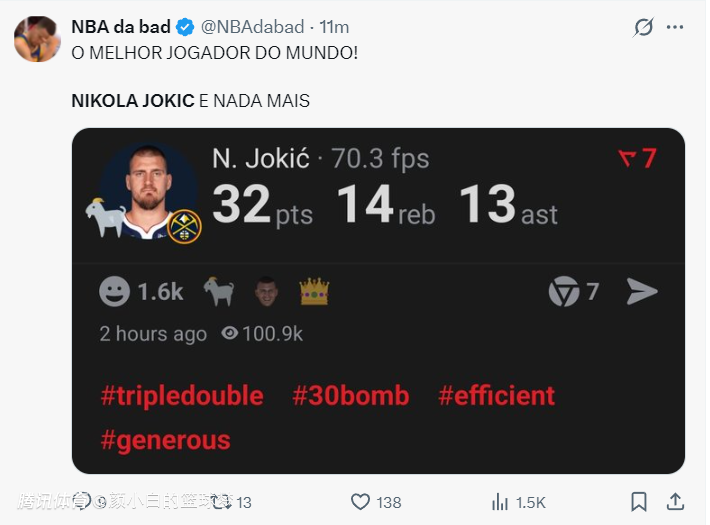The height and width of the screenshot is (525, 710).
Task: Open the #tripledouble hashtag
Action: pos(181,396)
